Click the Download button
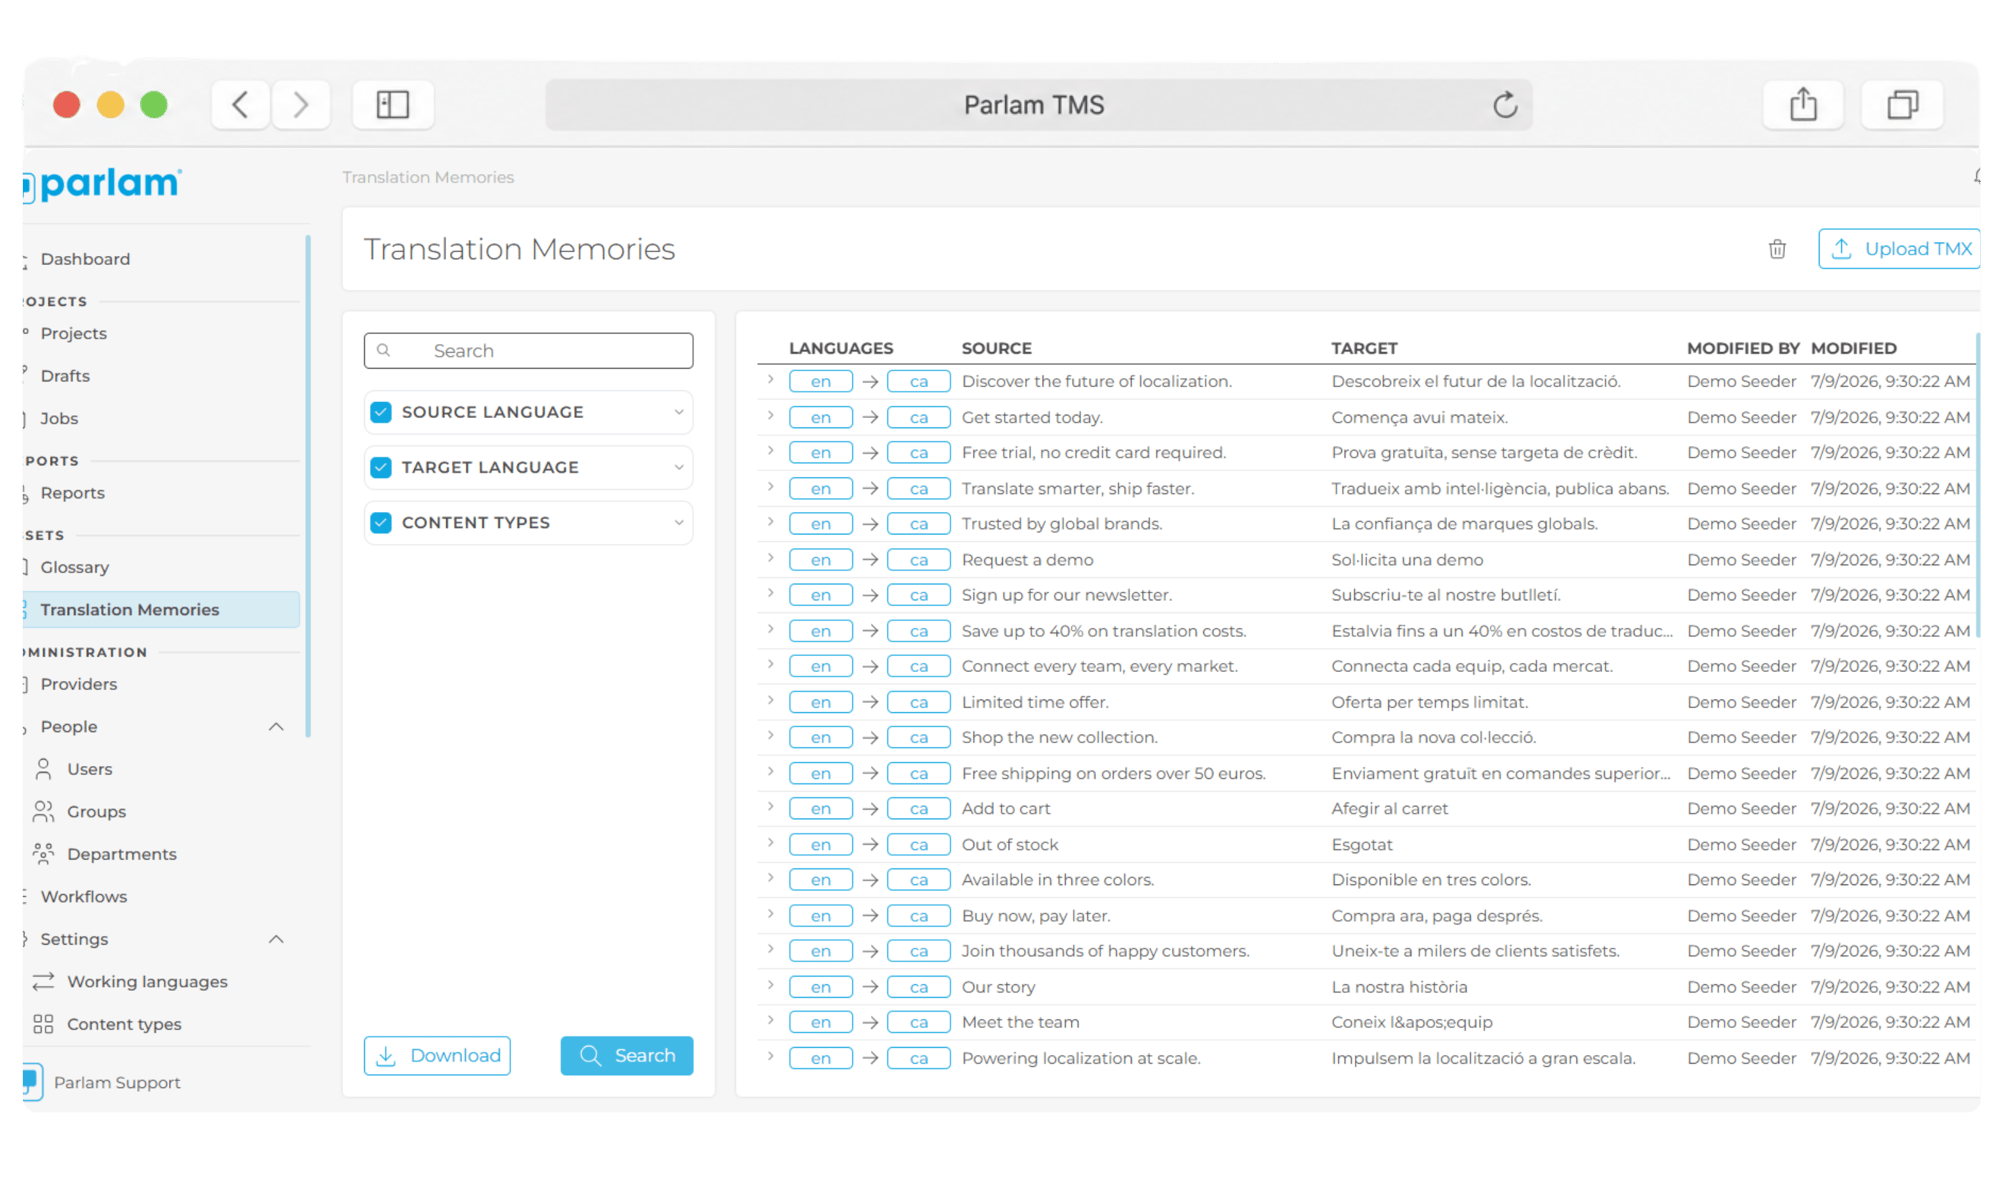The image size is (2000, 1200). (x=437, y=1056)
